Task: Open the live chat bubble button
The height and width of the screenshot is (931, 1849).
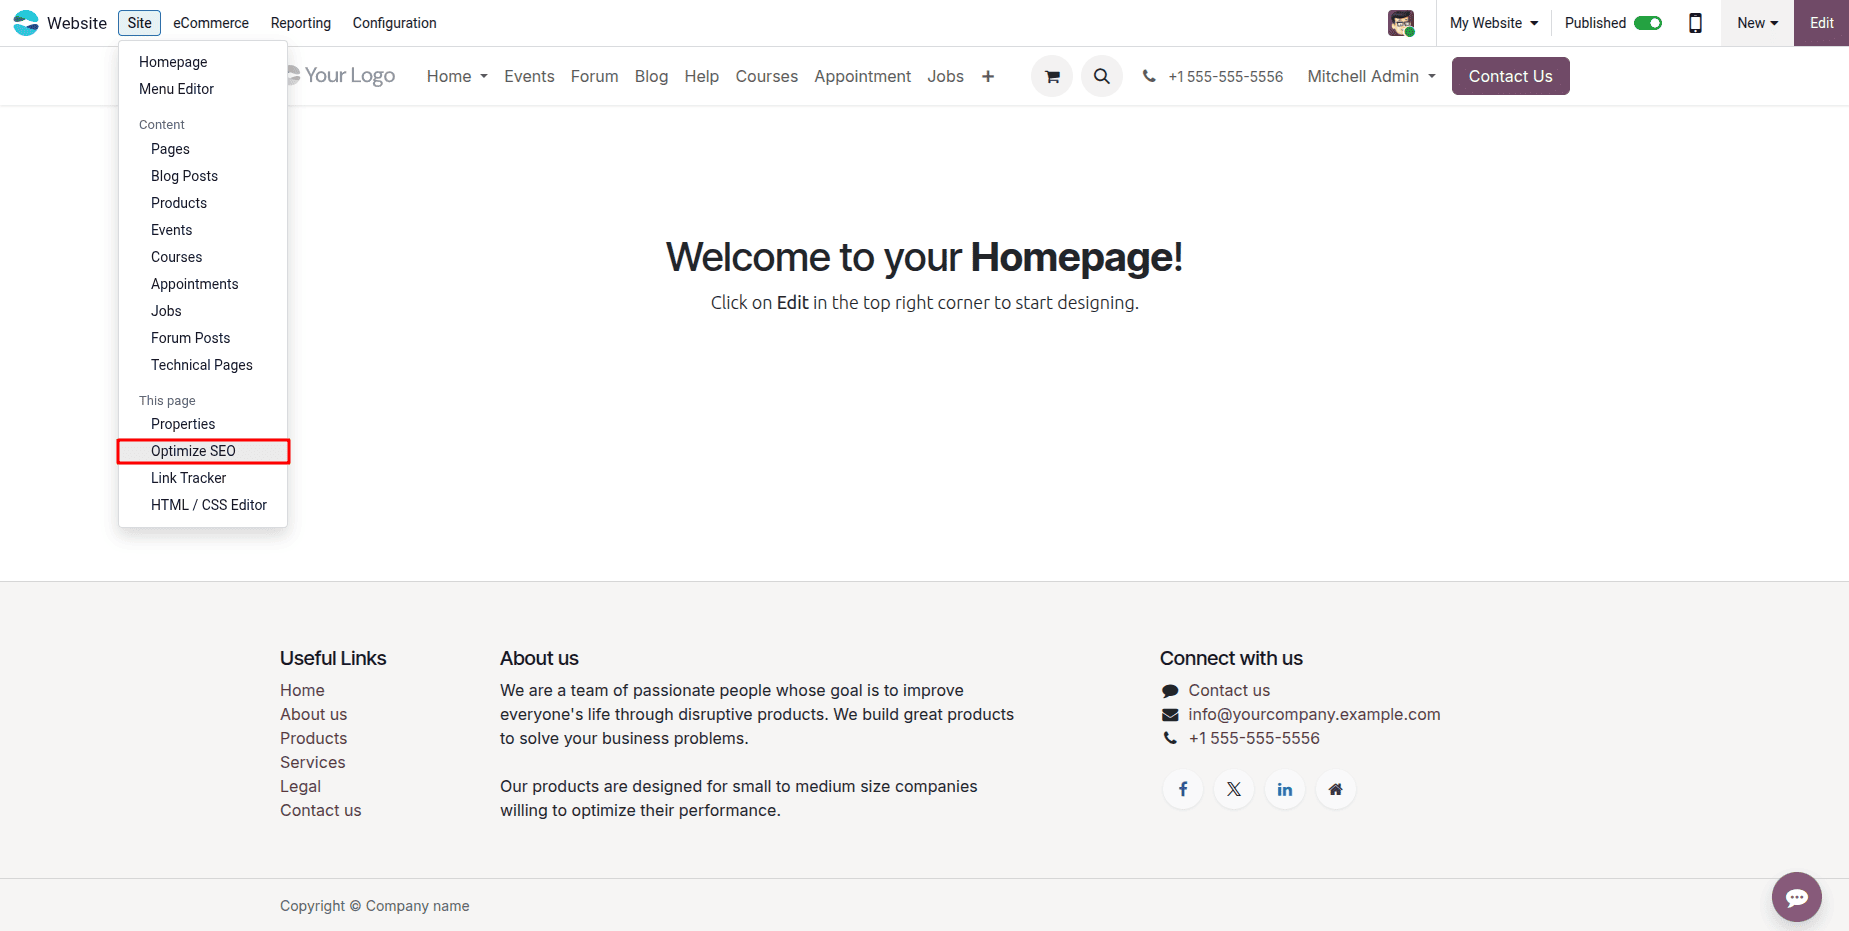Action: (x=1797, y=897)
